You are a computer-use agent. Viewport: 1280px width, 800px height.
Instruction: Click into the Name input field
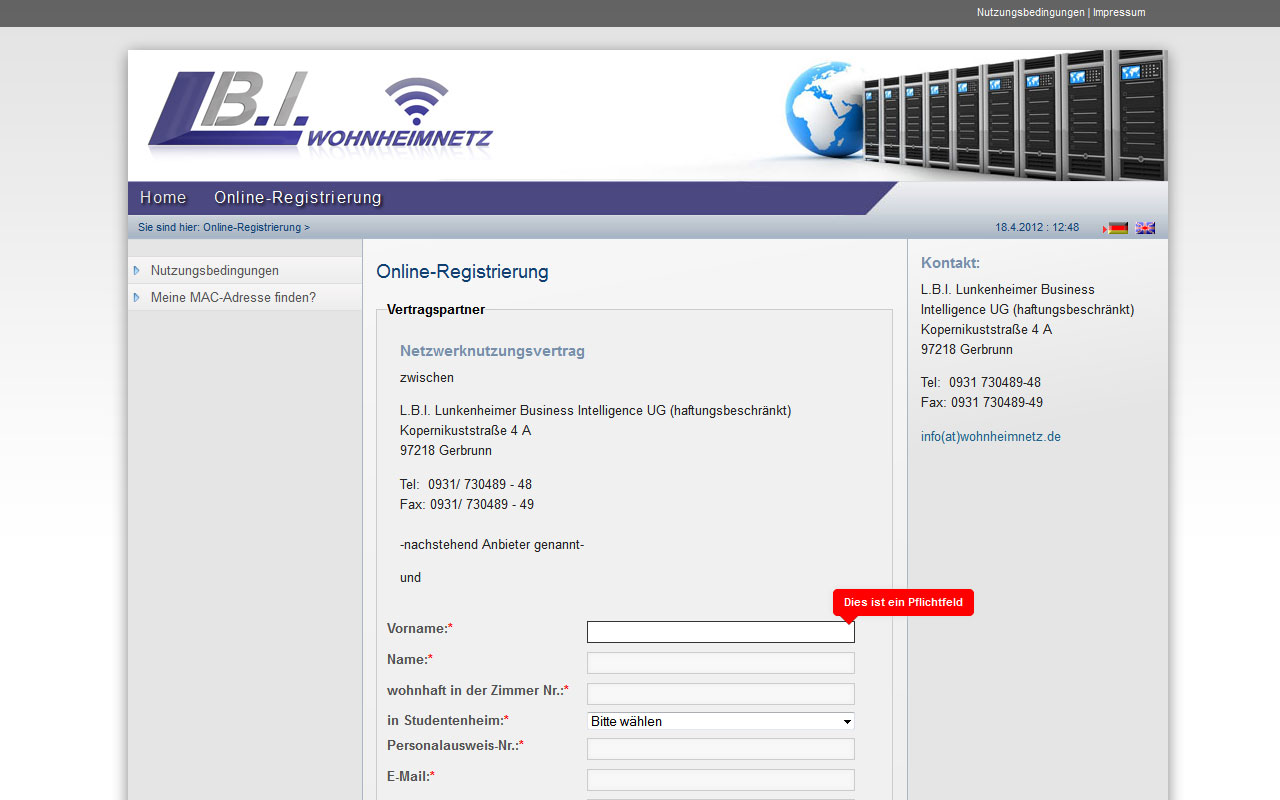[721, 663]
